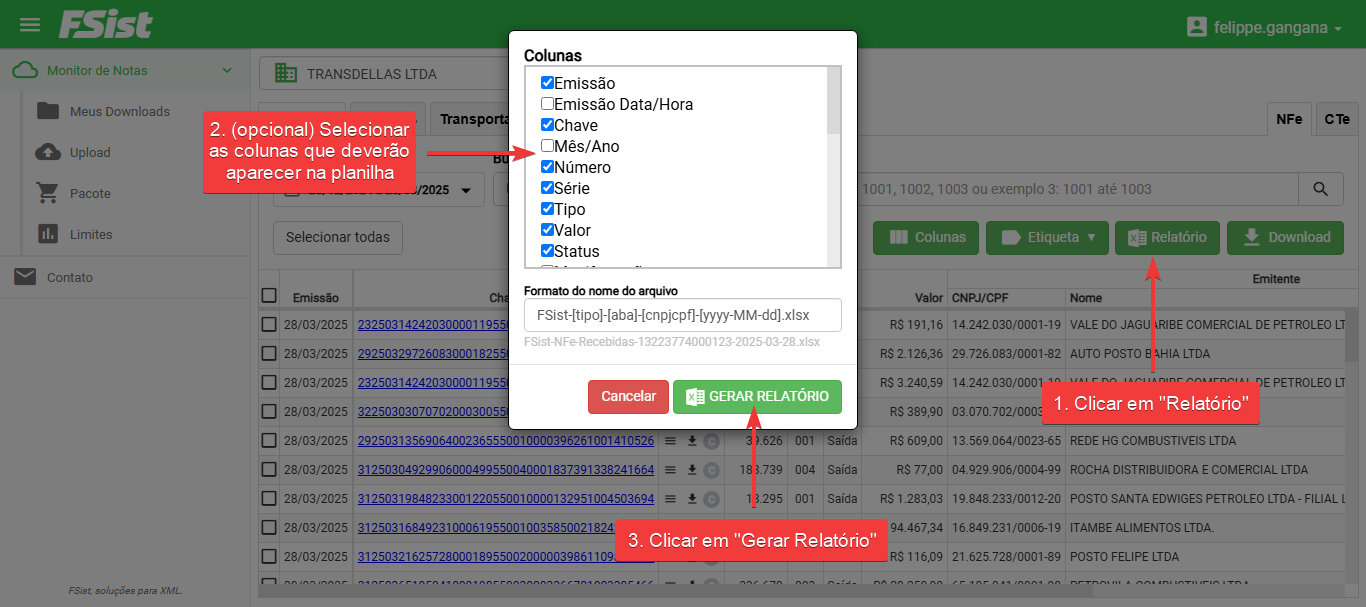Open row menu for Rede HG Combustiveis
Screen dimensions: 1366x607
671,441
